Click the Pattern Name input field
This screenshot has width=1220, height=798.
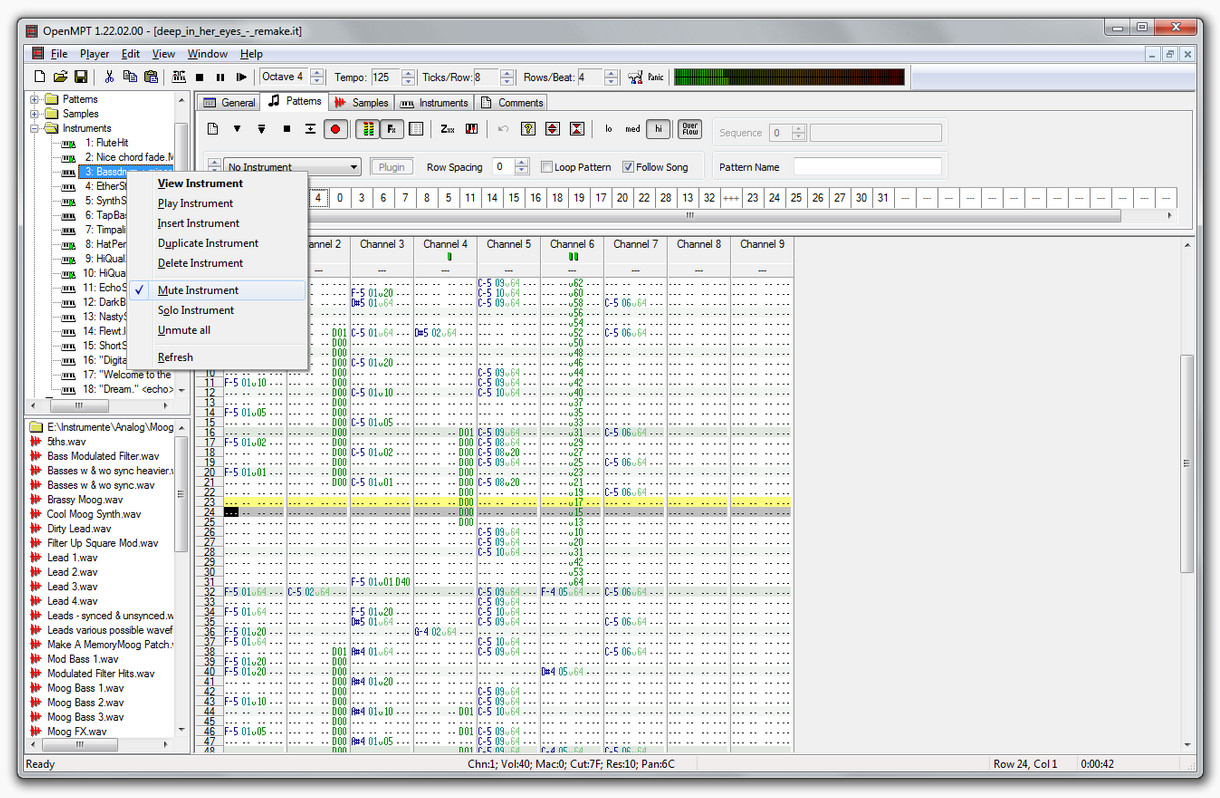point(868,167)
